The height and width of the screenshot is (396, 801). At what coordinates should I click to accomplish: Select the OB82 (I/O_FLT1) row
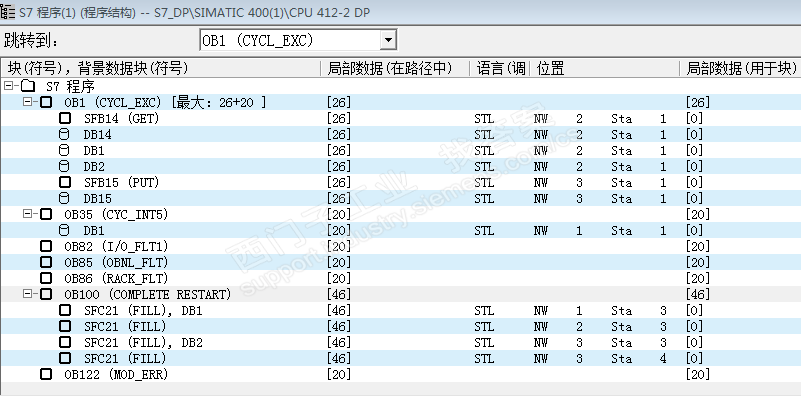400,246
